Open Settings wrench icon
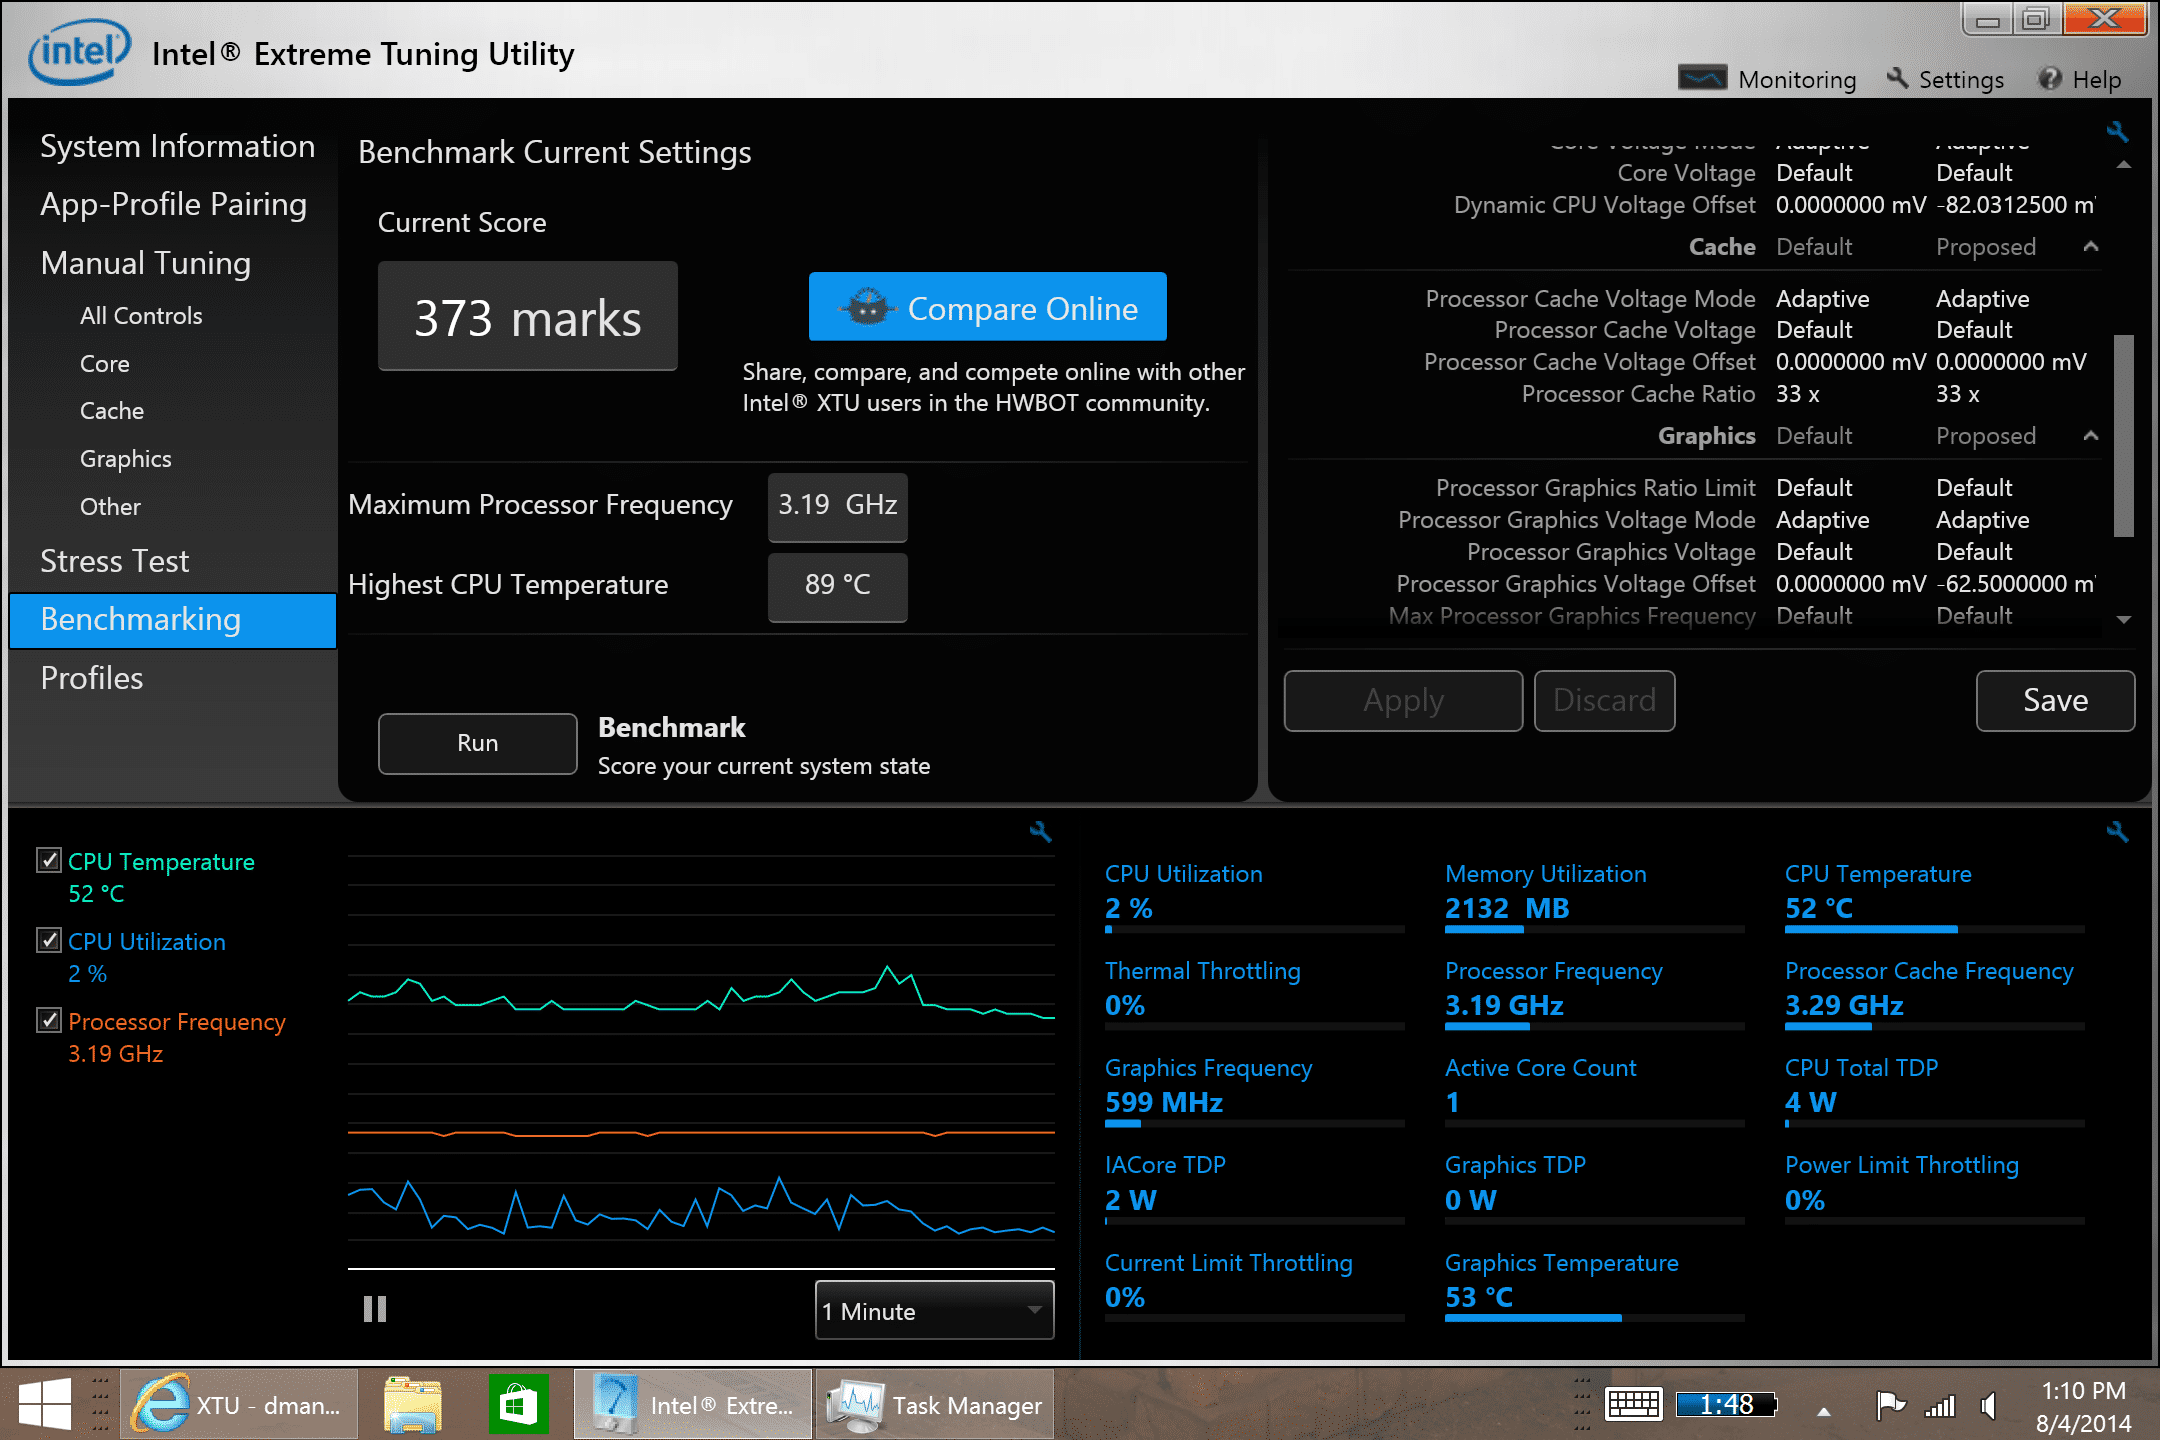The width and height of the screenshot is (2160, 1440). [x=1897, y=78]
